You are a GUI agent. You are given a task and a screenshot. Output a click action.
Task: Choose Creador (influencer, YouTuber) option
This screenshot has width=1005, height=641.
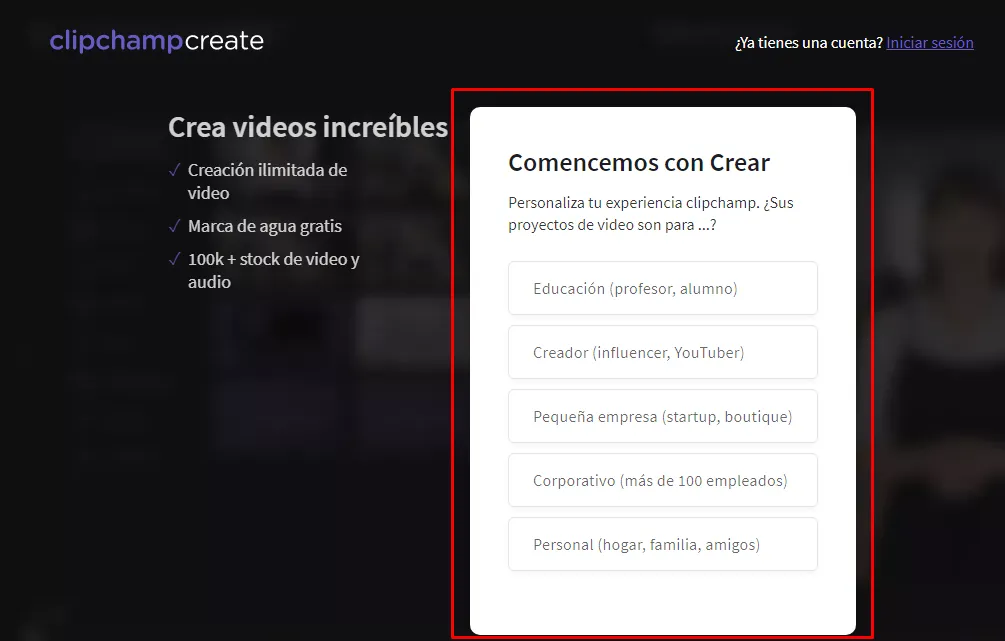(663, 353)
